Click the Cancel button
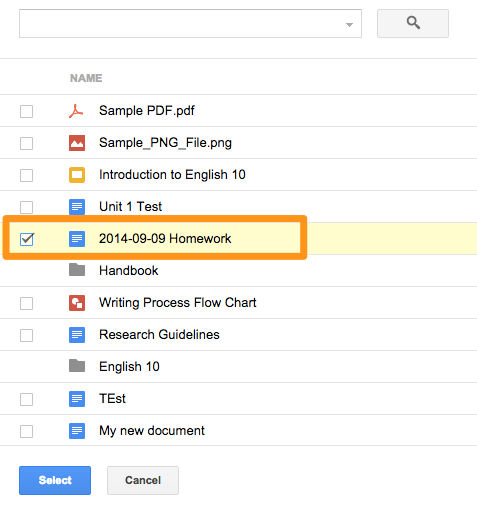The width and height of the screenshot is (477, 511). (143, 480)
